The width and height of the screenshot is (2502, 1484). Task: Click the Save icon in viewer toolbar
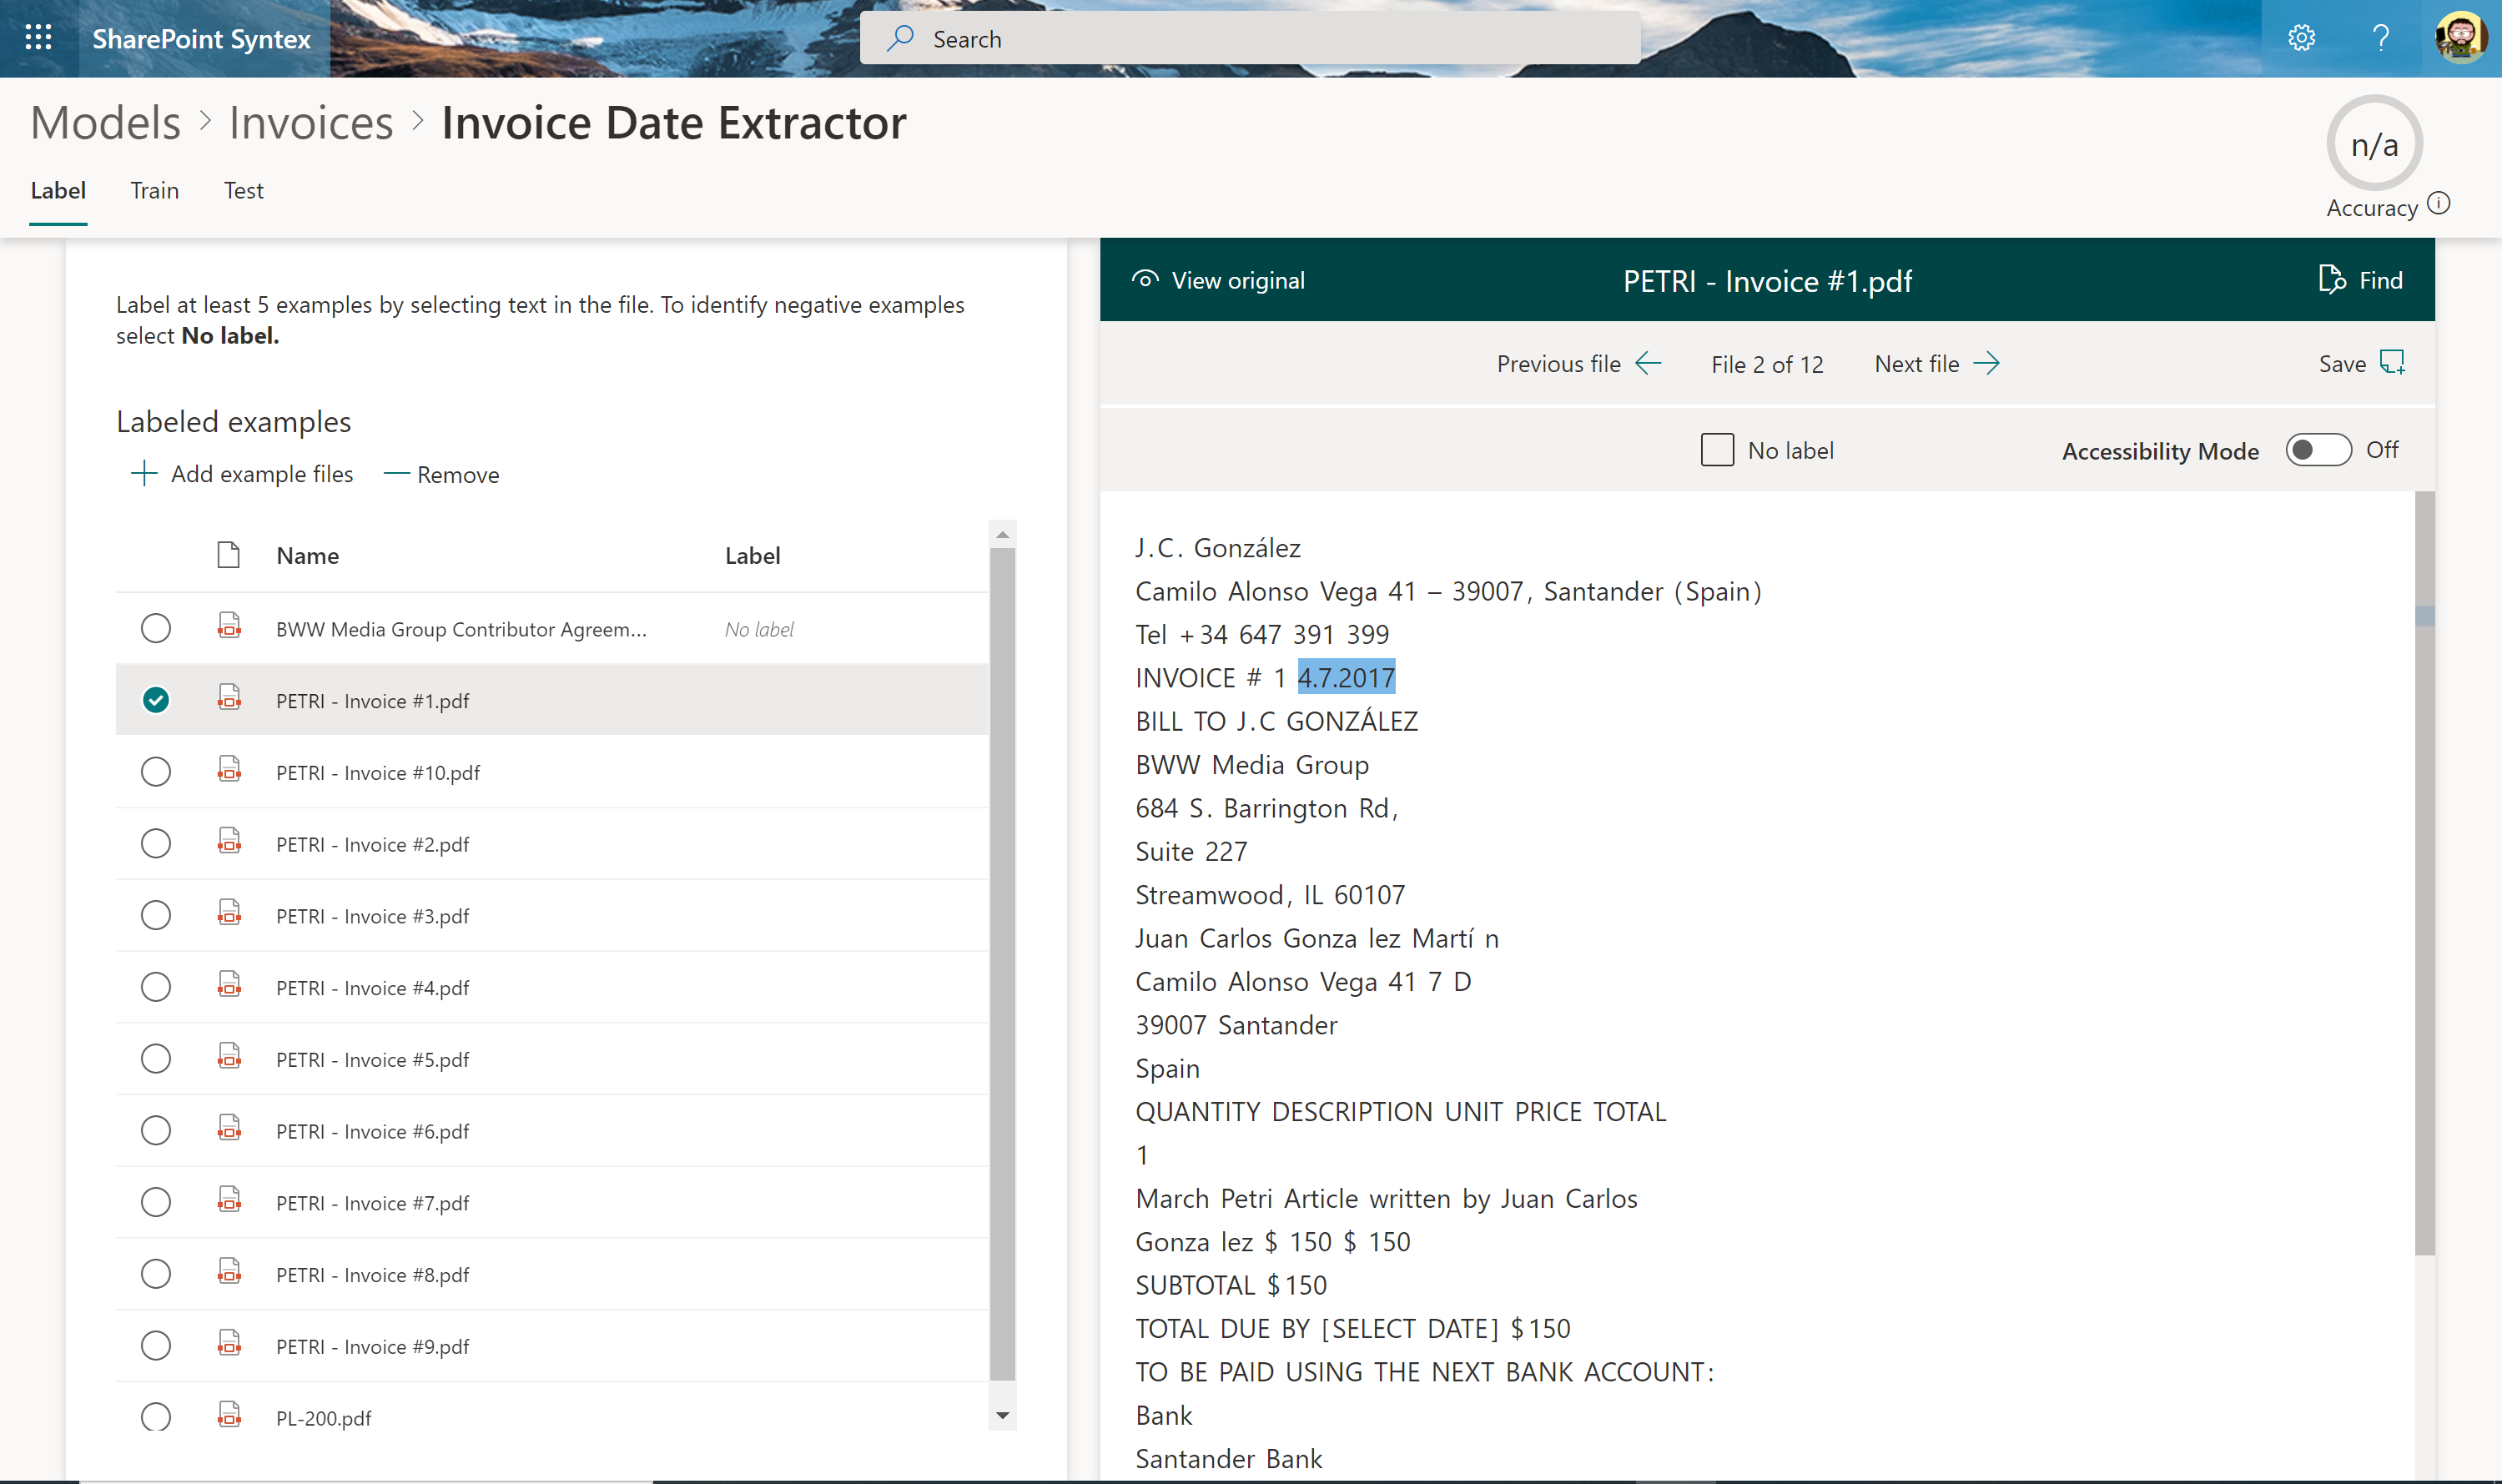tap(2392, 362)
